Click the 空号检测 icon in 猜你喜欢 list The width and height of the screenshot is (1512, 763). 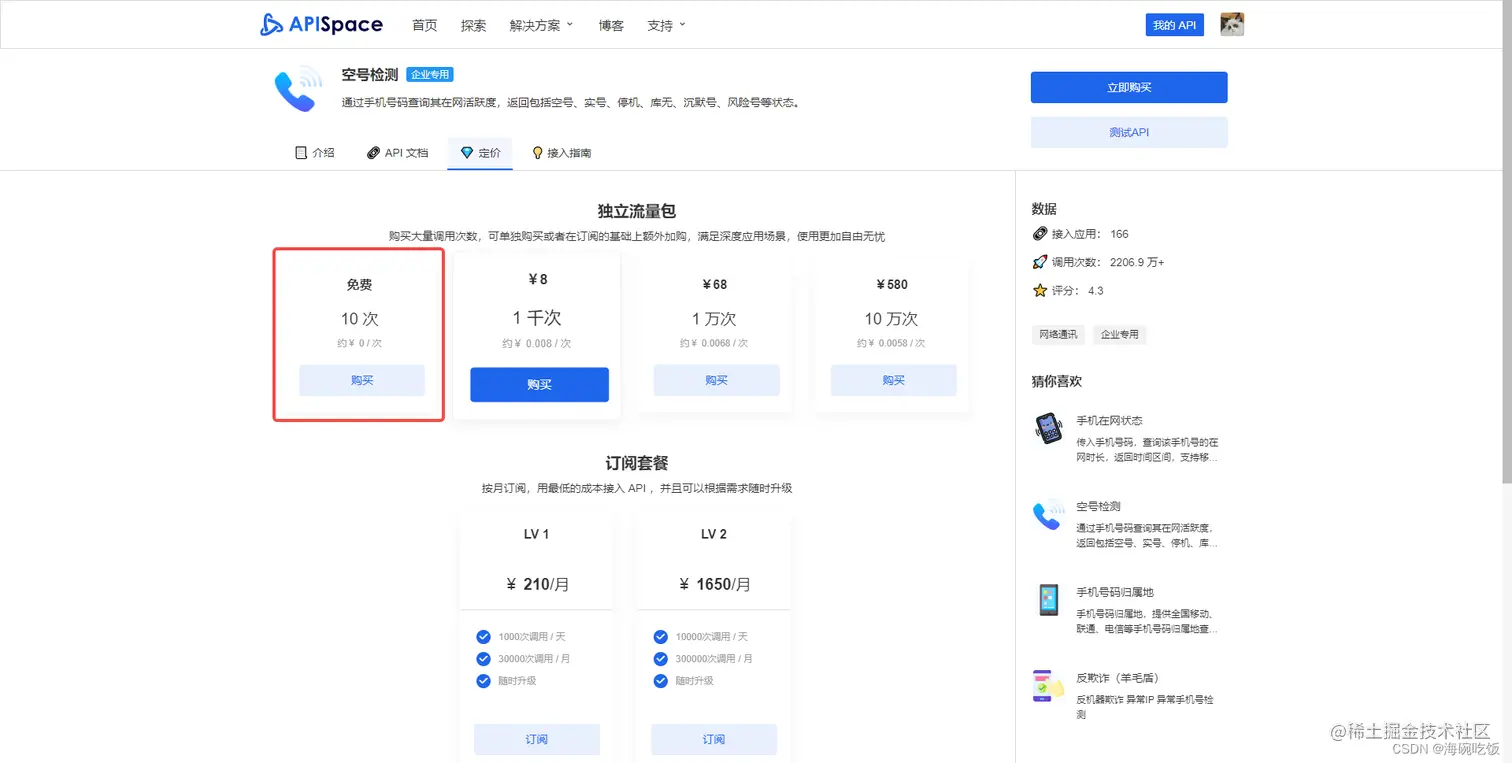click(1047, 517)
